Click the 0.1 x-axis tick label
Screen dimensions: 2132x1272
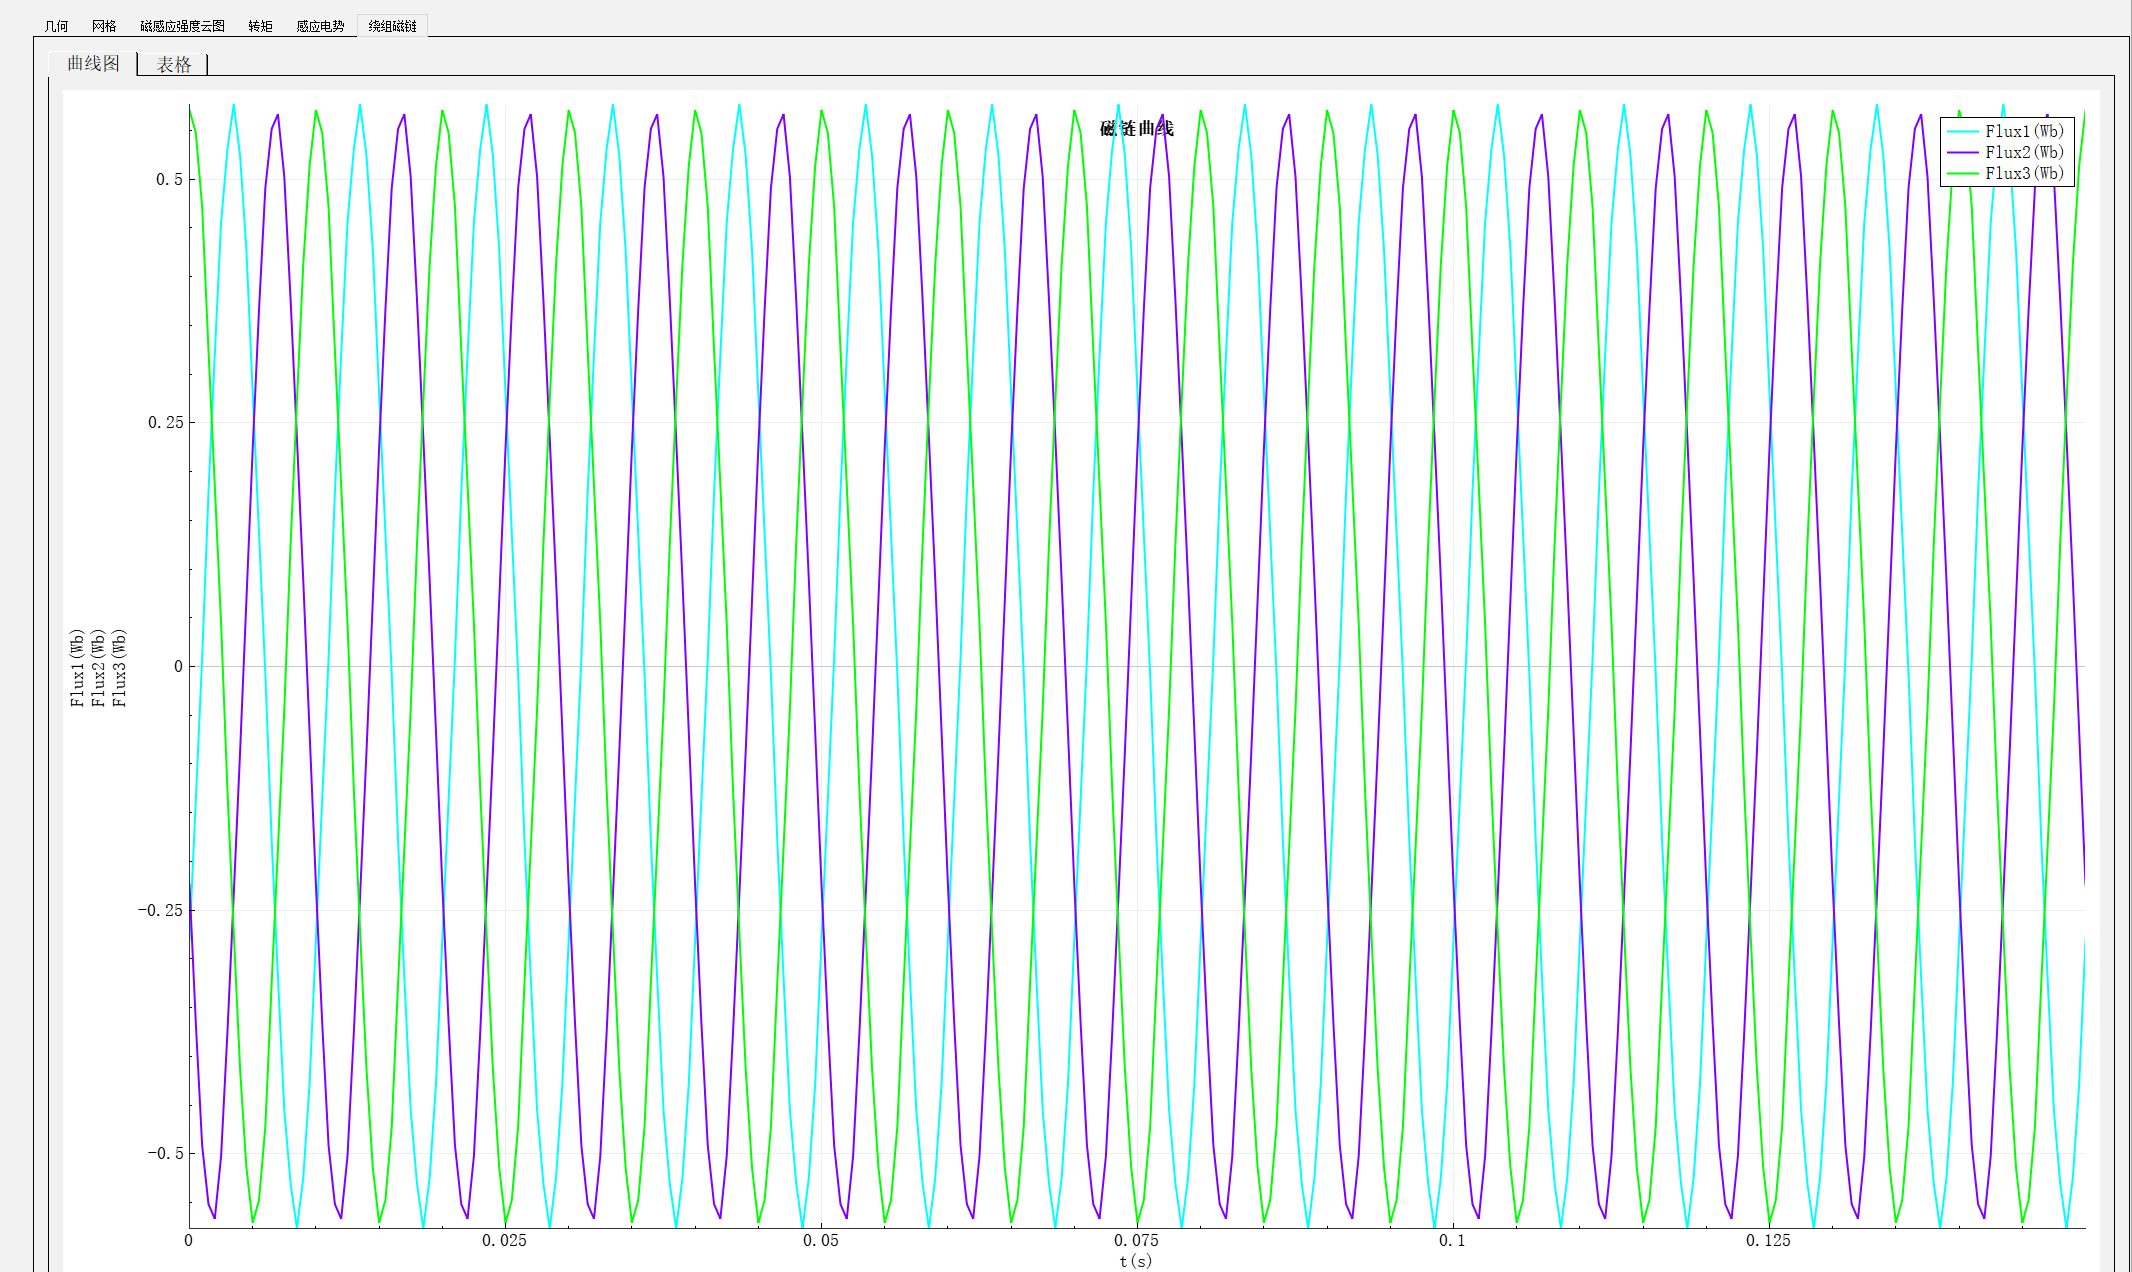1452,1240
